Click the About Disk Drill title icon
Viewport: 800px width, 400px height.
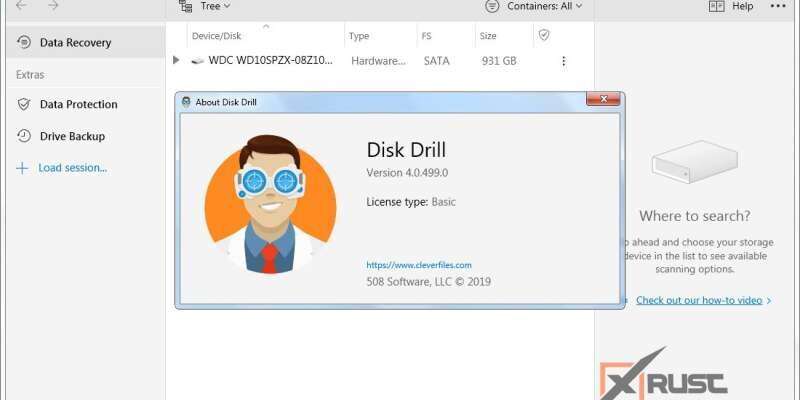(186, 102)
